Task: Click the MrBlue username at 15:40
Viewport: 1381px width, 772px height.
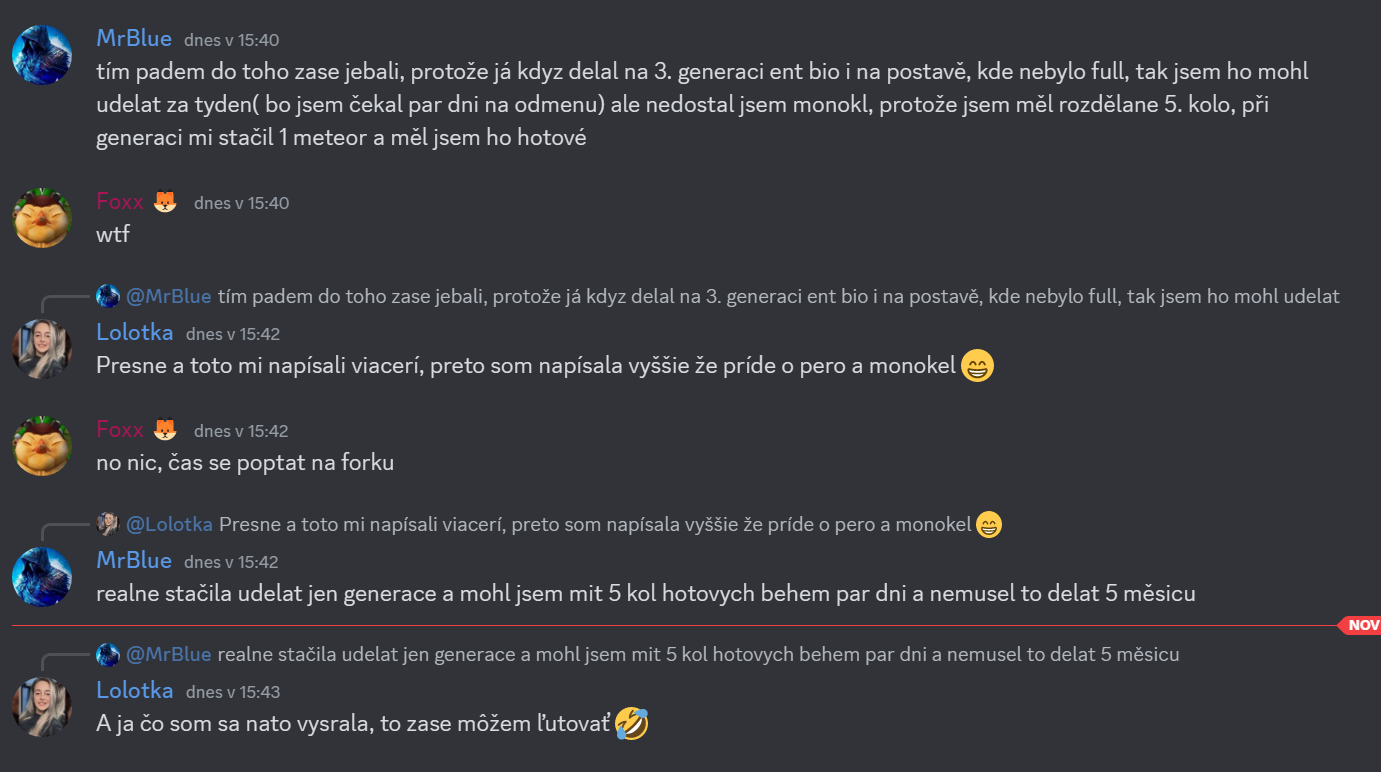Action: tap(134, 38)
